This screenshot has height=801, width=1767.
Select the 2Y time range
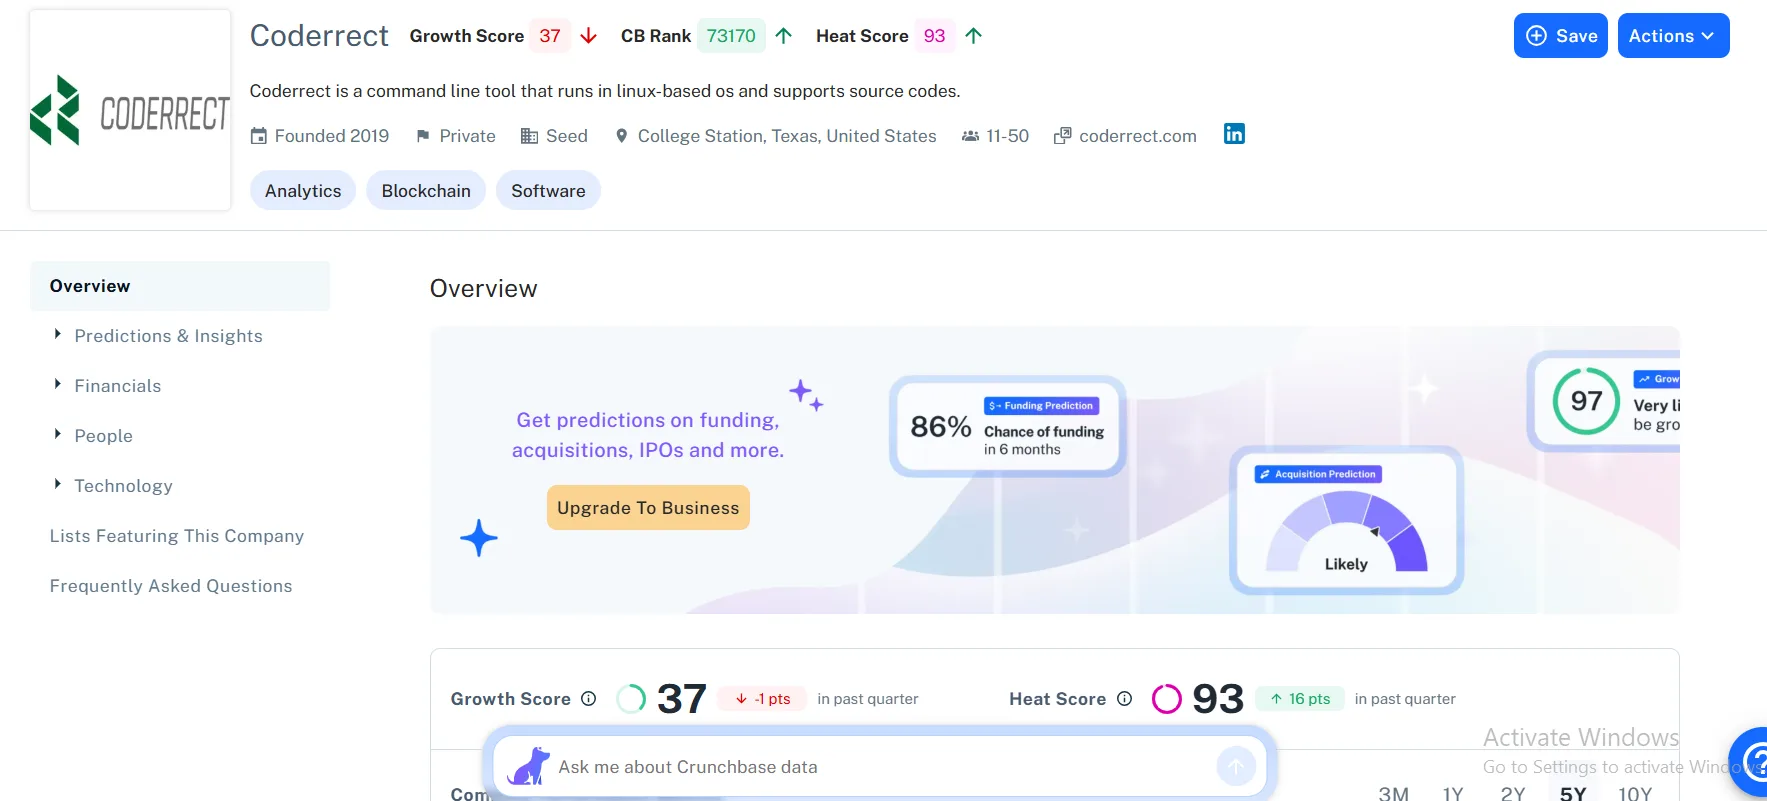(x=1513, y=793)
